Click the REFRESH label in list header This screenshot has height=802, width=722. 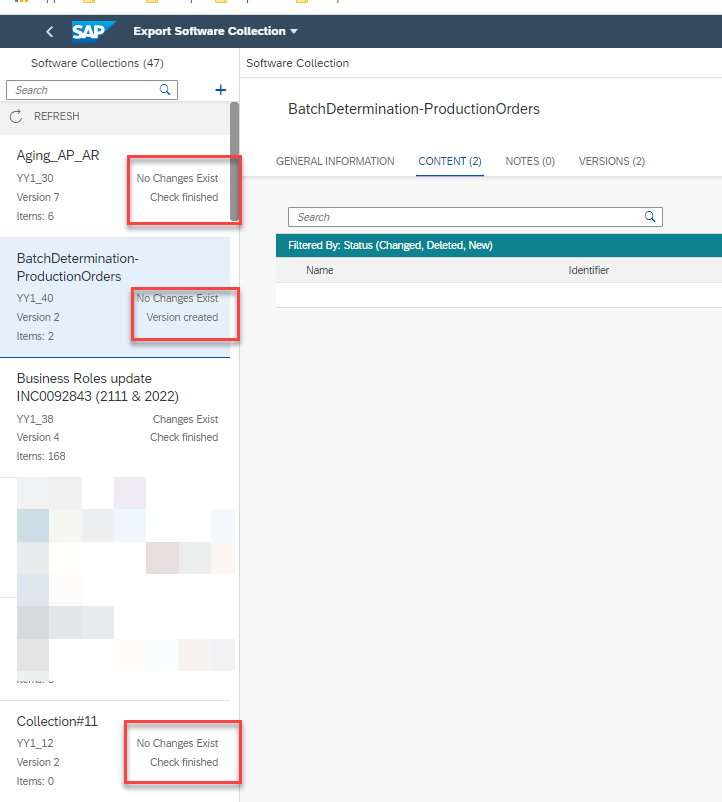tap(57, 117)
